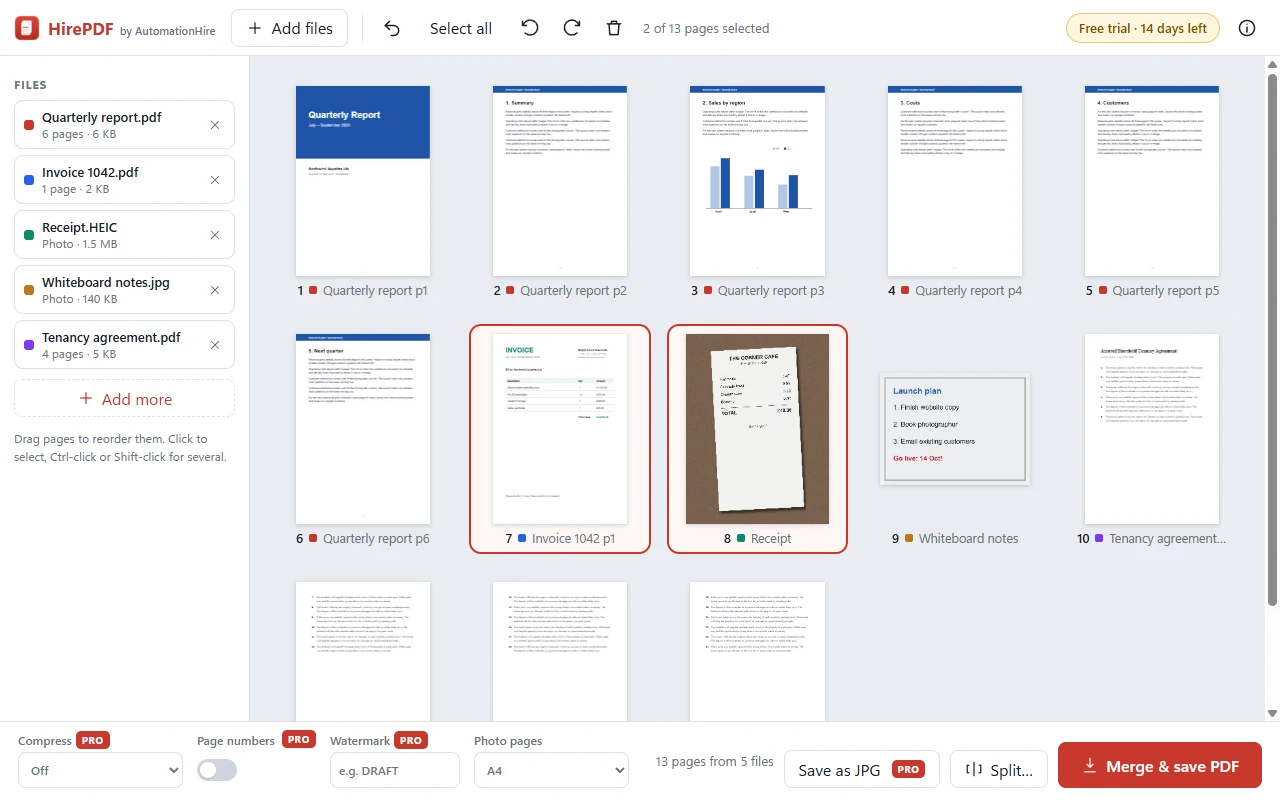
Task: Click the undo back-arrow icon
Action: (x=392, y=29)
